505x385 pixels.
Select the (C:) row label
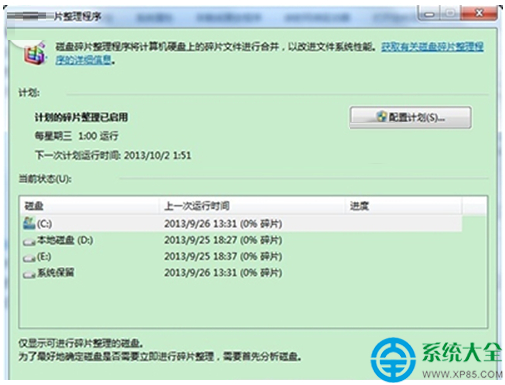pos(44,224)
